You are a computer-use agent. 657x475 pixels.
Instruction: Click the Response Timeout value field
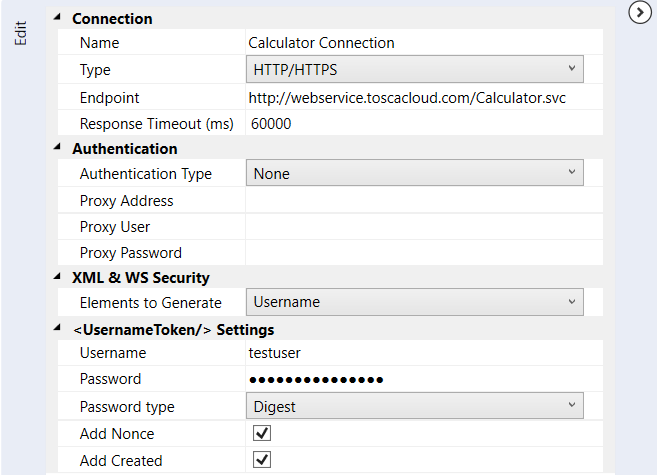point(420,124)
